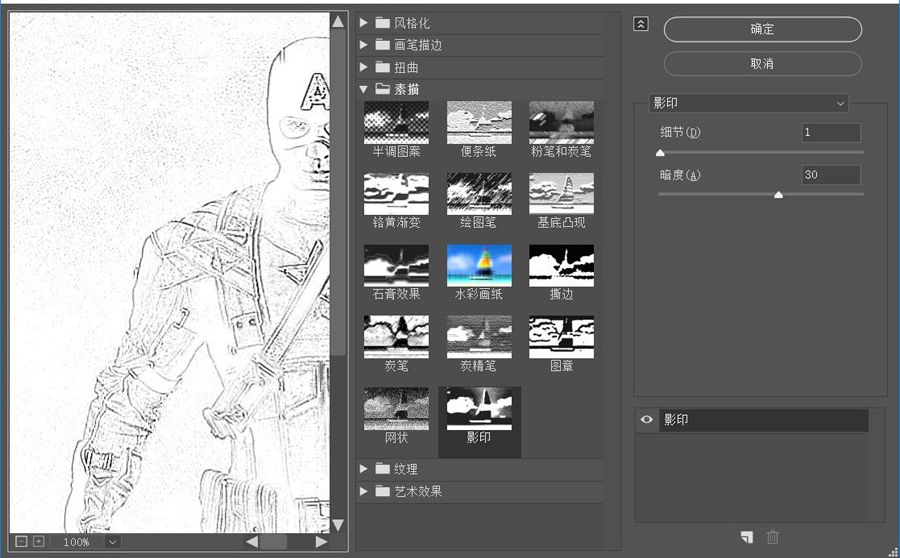Screen dimensions: 900x558
Task: Click the preview scroll down arrow
Action: click(338, 525)
